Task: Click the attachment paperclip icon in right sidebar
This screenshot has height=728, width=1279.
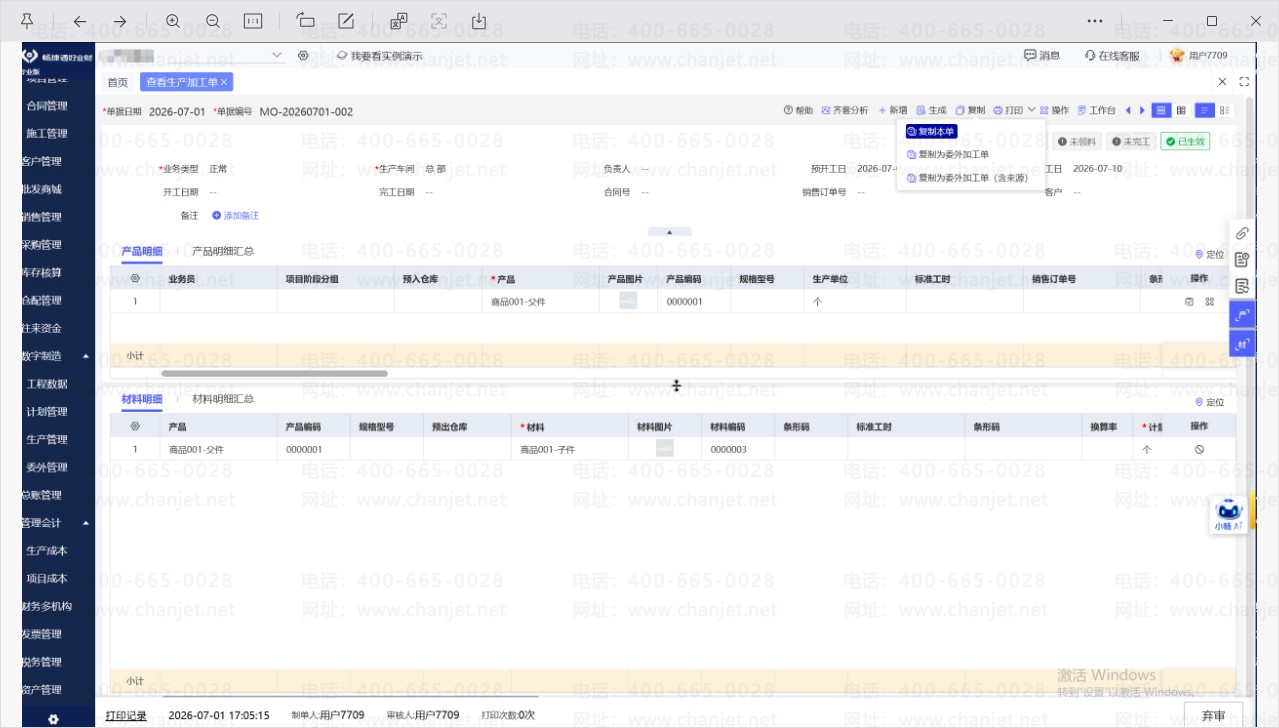Action: click(1241, 233)
